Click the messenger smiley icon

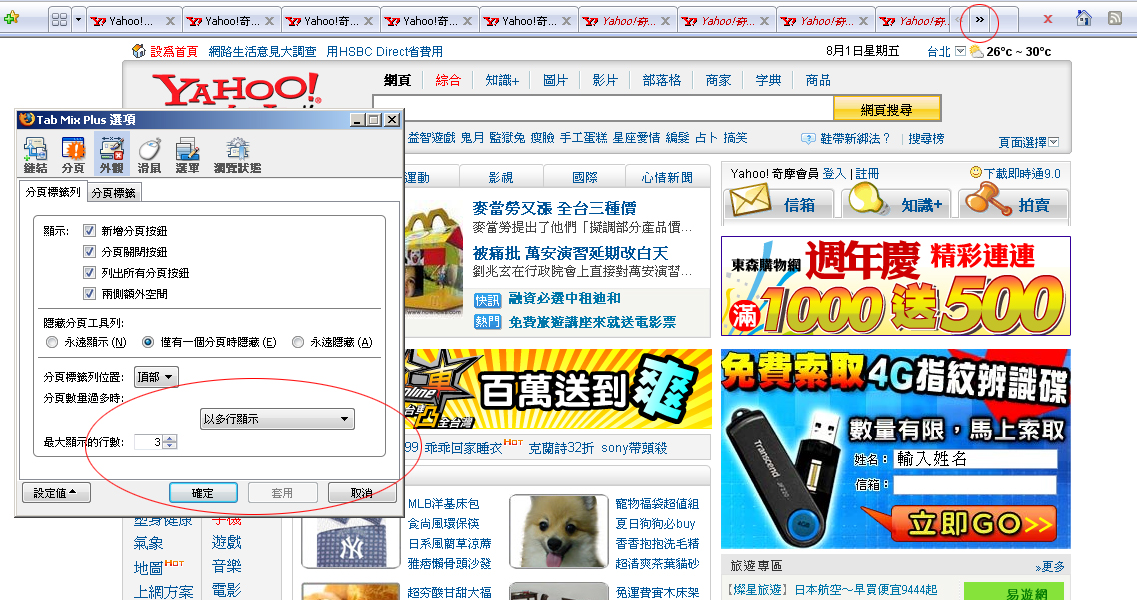click(x=975, y=173)
